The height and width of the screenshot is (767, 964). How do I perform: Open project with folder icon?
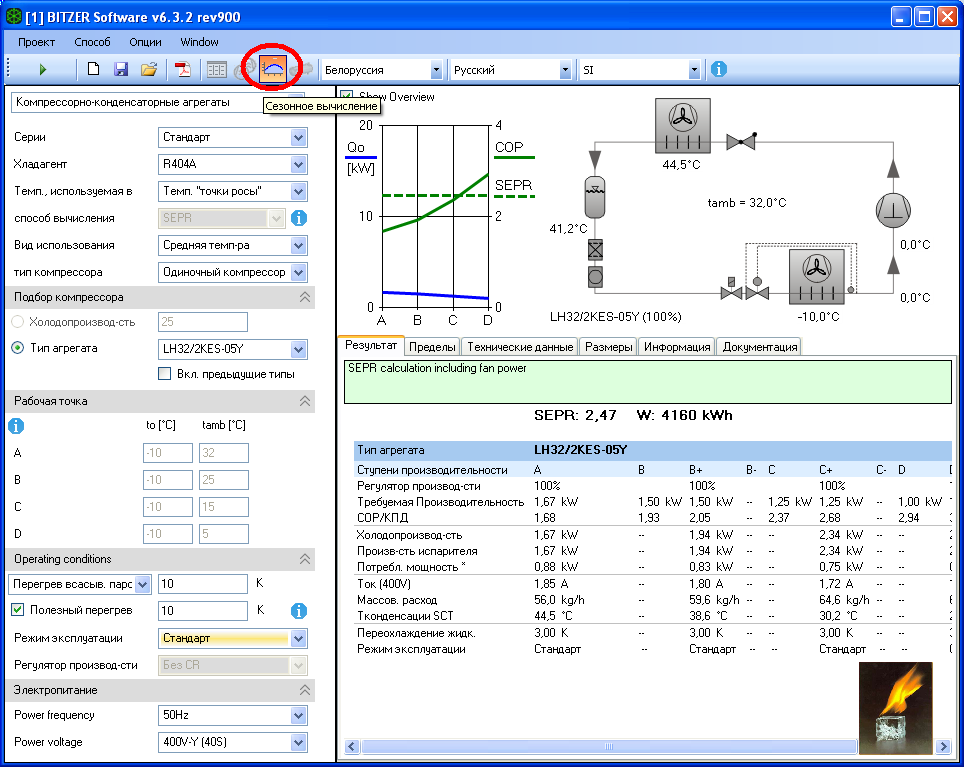(149, 69)
